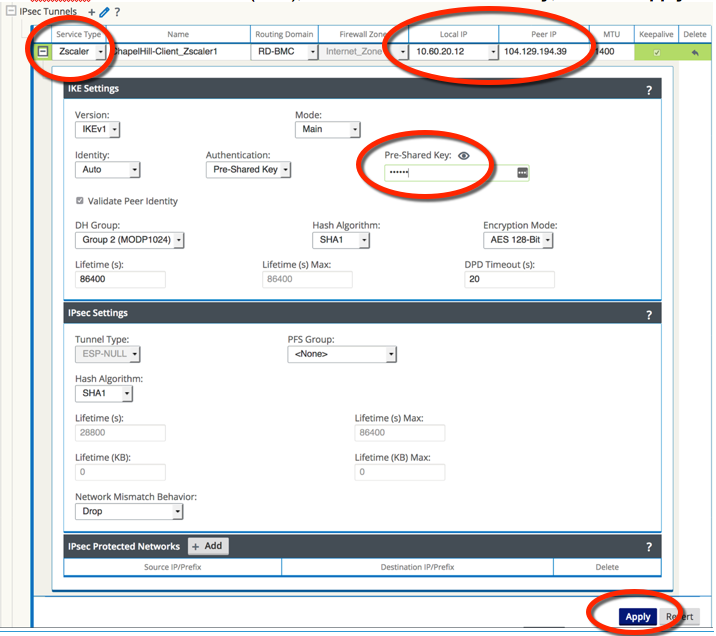Viewport: 716px width, 636px height.
Task: Click the Destination IP/Prefix column header
Action: (417, 567)
